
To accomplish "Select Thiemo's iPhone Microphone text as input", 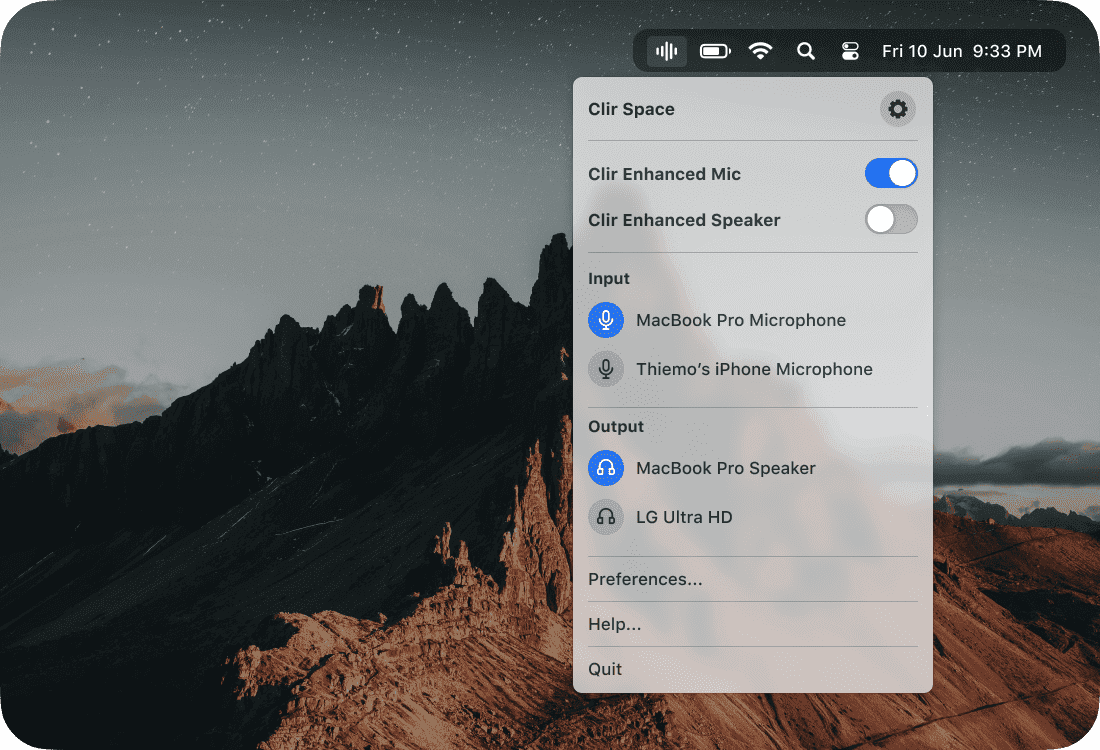I will click(x=754, y=369).
